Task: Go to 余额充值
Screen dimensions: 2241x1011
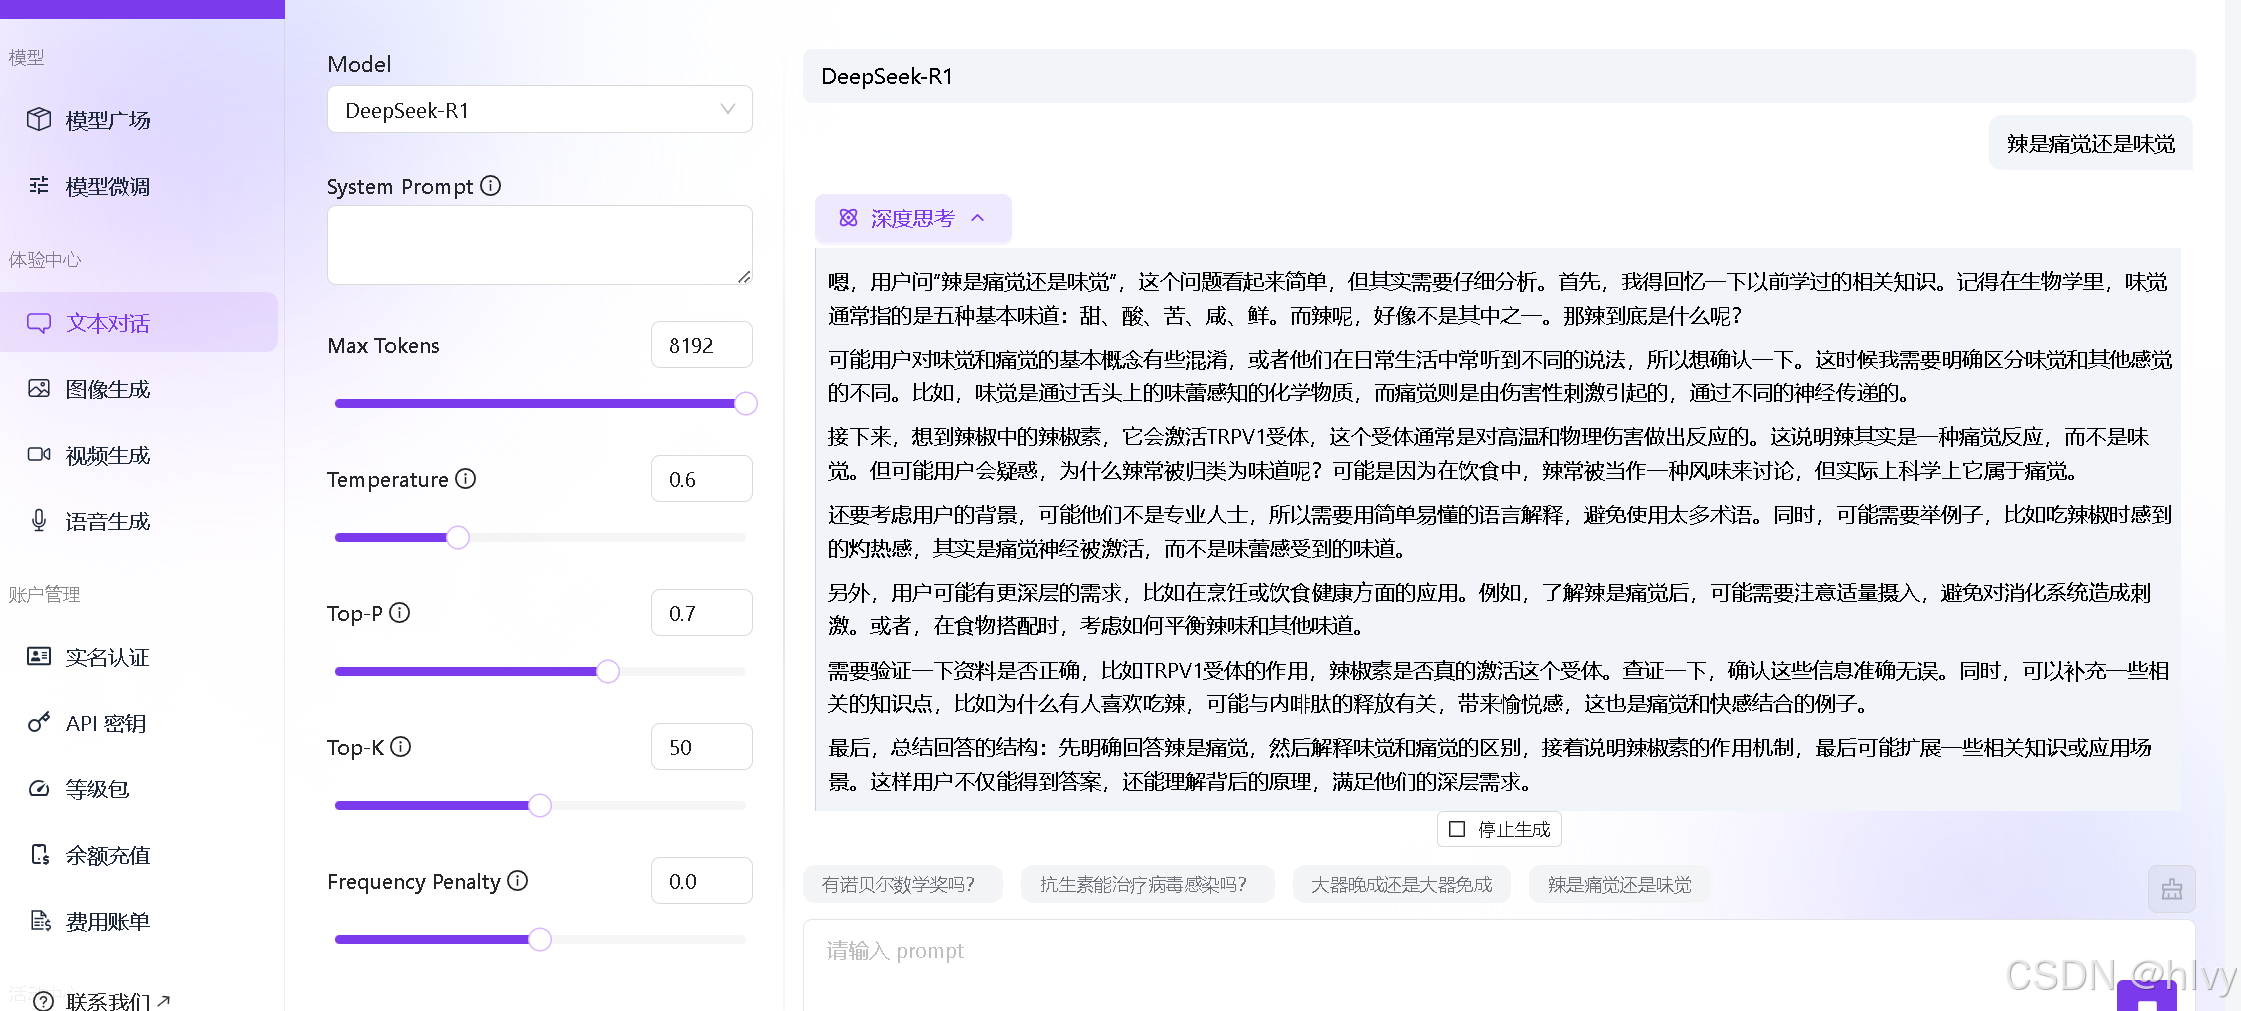Action: click(x=108, y=855)
